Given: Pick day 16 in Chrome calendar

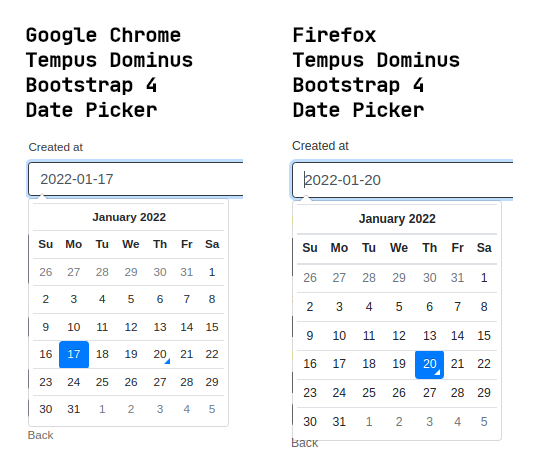Looking at the screenshot, I should click(x=46, y=354).
